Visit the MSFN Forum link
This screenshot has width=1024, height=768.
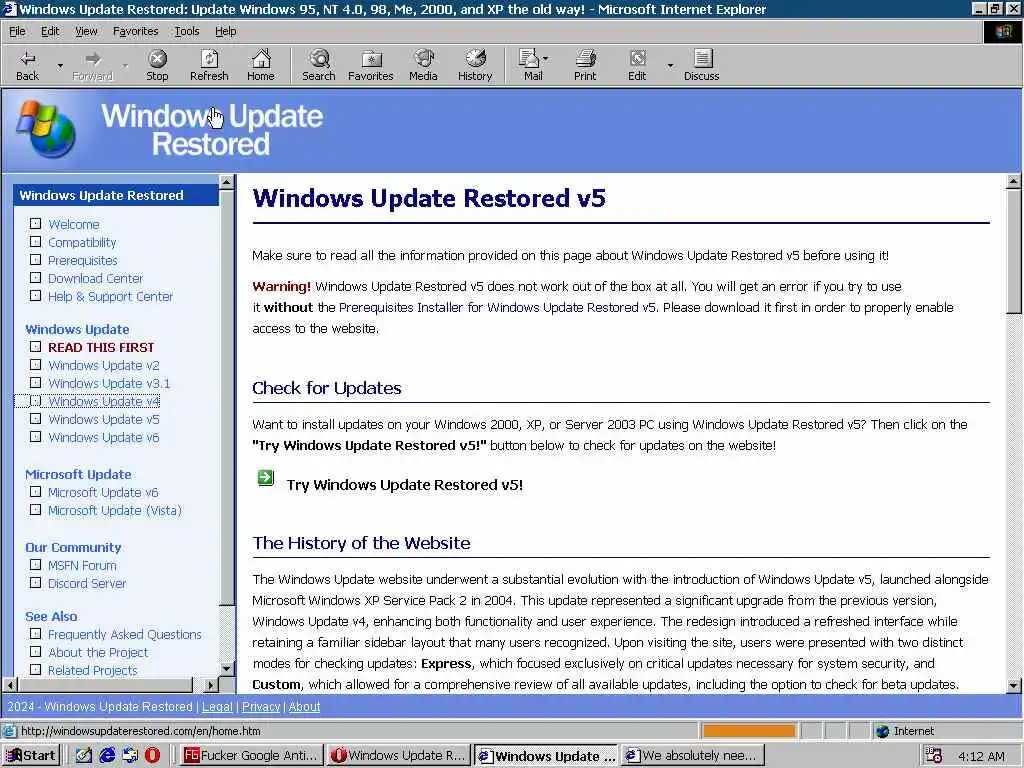(x=82, y=566)
